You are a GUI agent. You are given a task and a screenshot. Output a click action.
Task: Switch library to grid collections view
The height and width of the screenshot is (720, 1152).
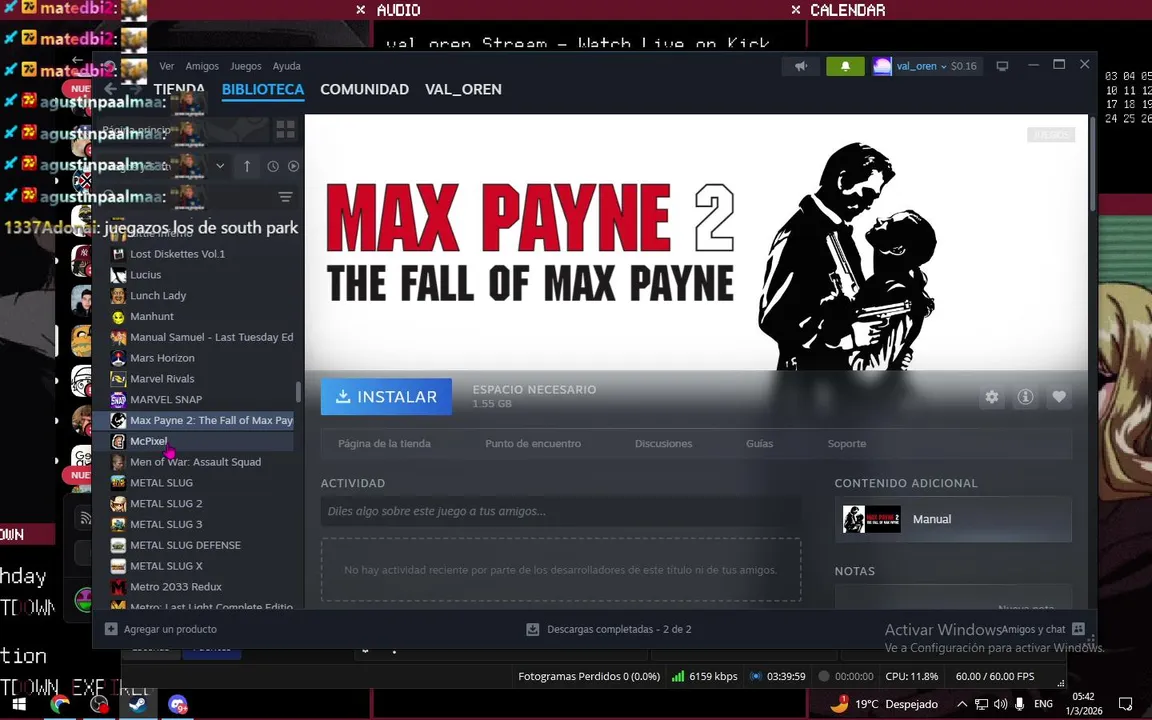(285, 130)
